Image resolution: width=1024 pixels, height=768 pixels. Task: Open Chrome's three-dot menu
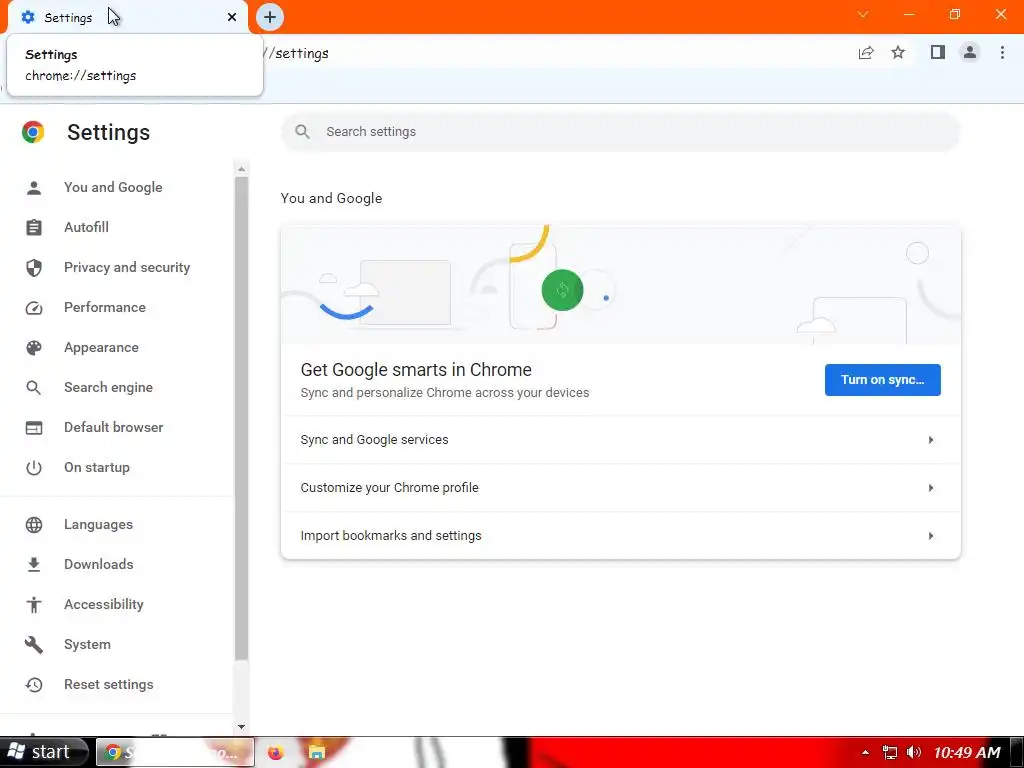point(1002,52)
